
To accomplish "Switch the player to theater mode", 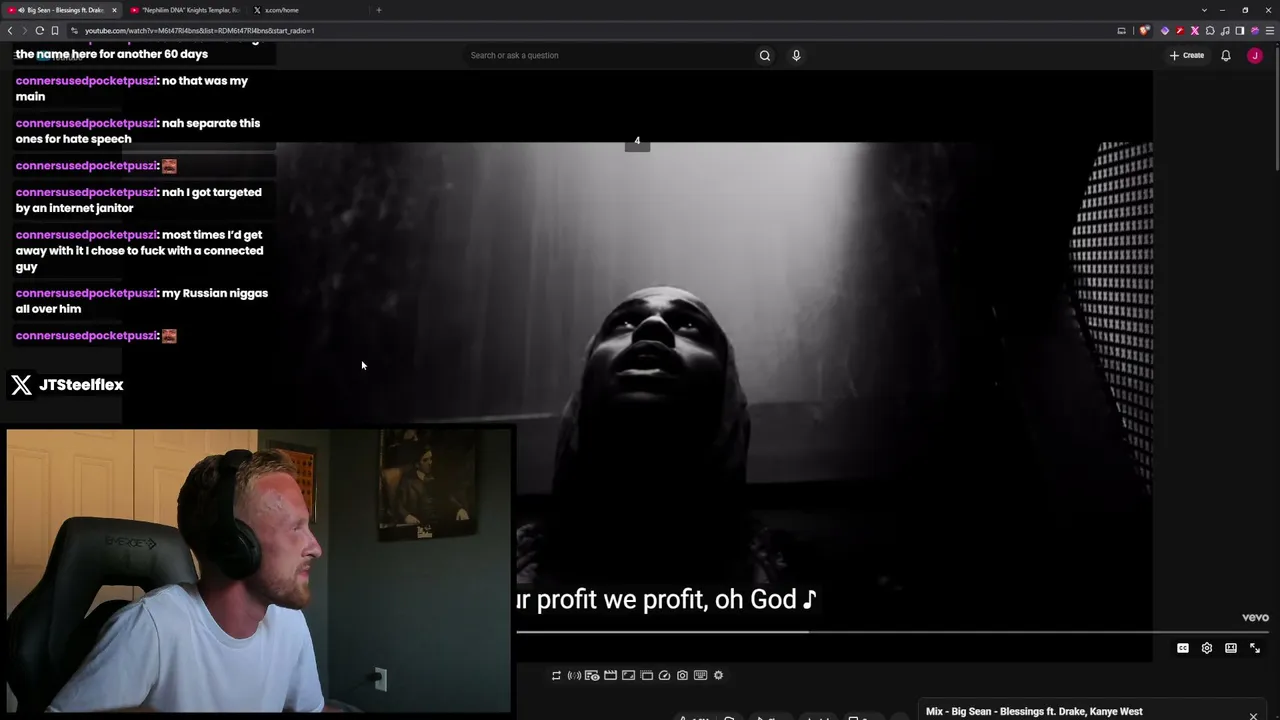I will point(1231,648).
